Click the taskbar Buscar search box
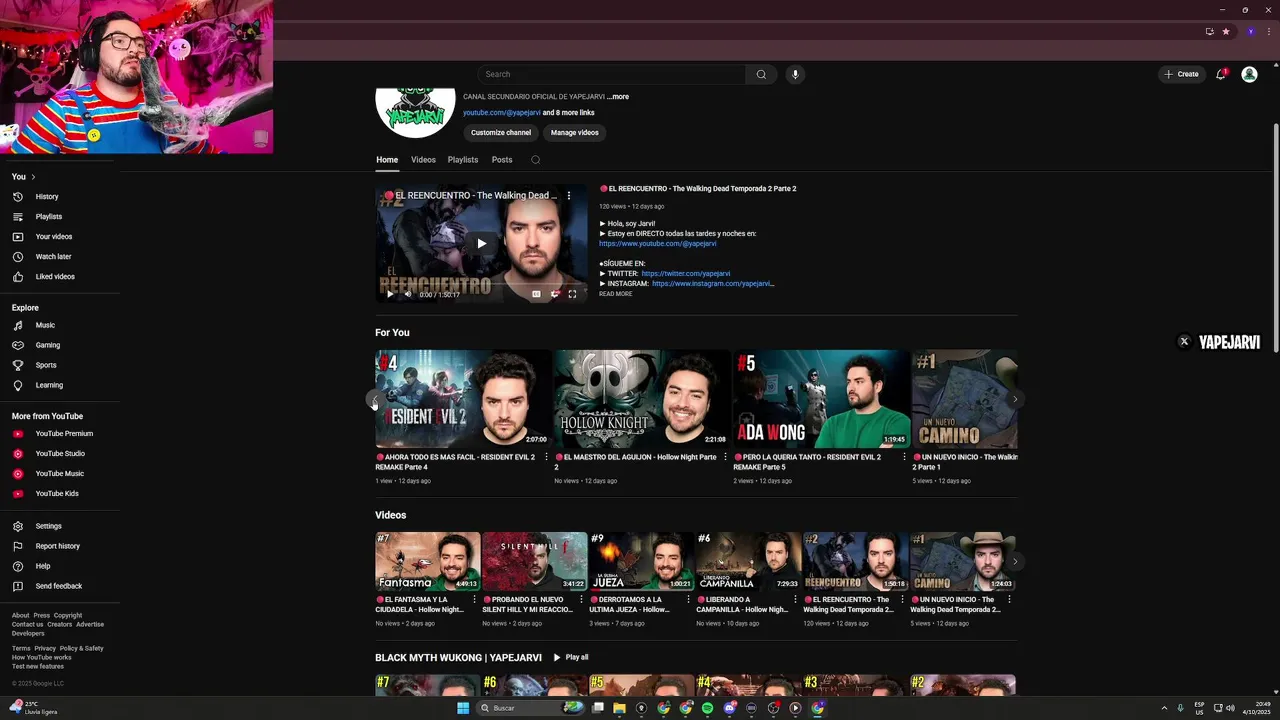This screenshot has height=720, width=1280. pos(531,708)
